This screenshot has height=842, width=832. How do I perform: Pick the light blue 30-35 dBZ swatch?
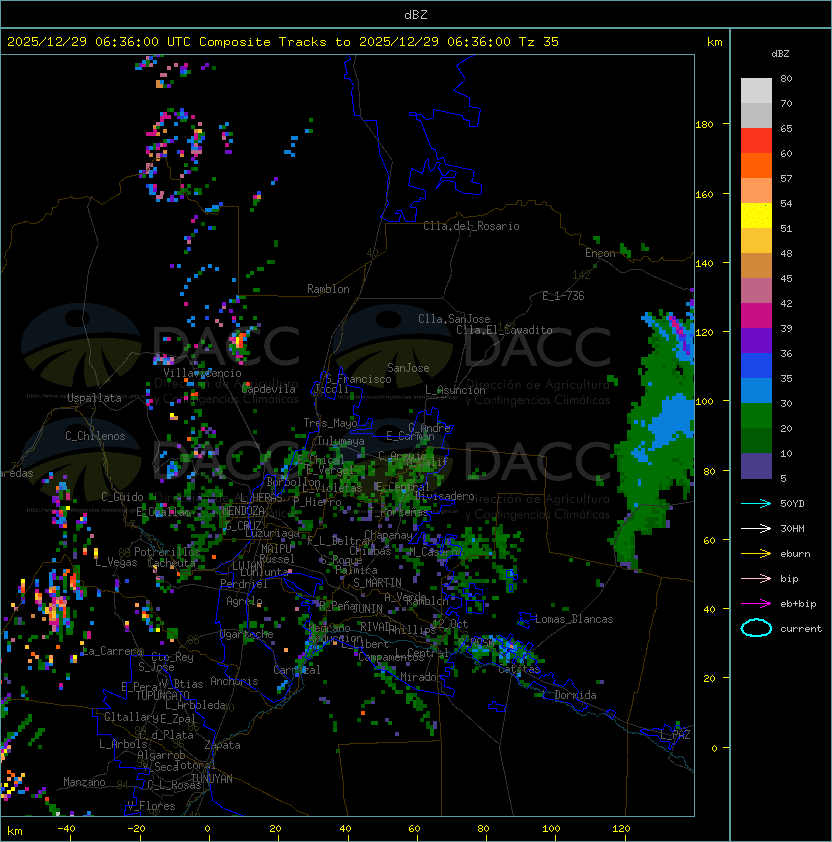756,390
